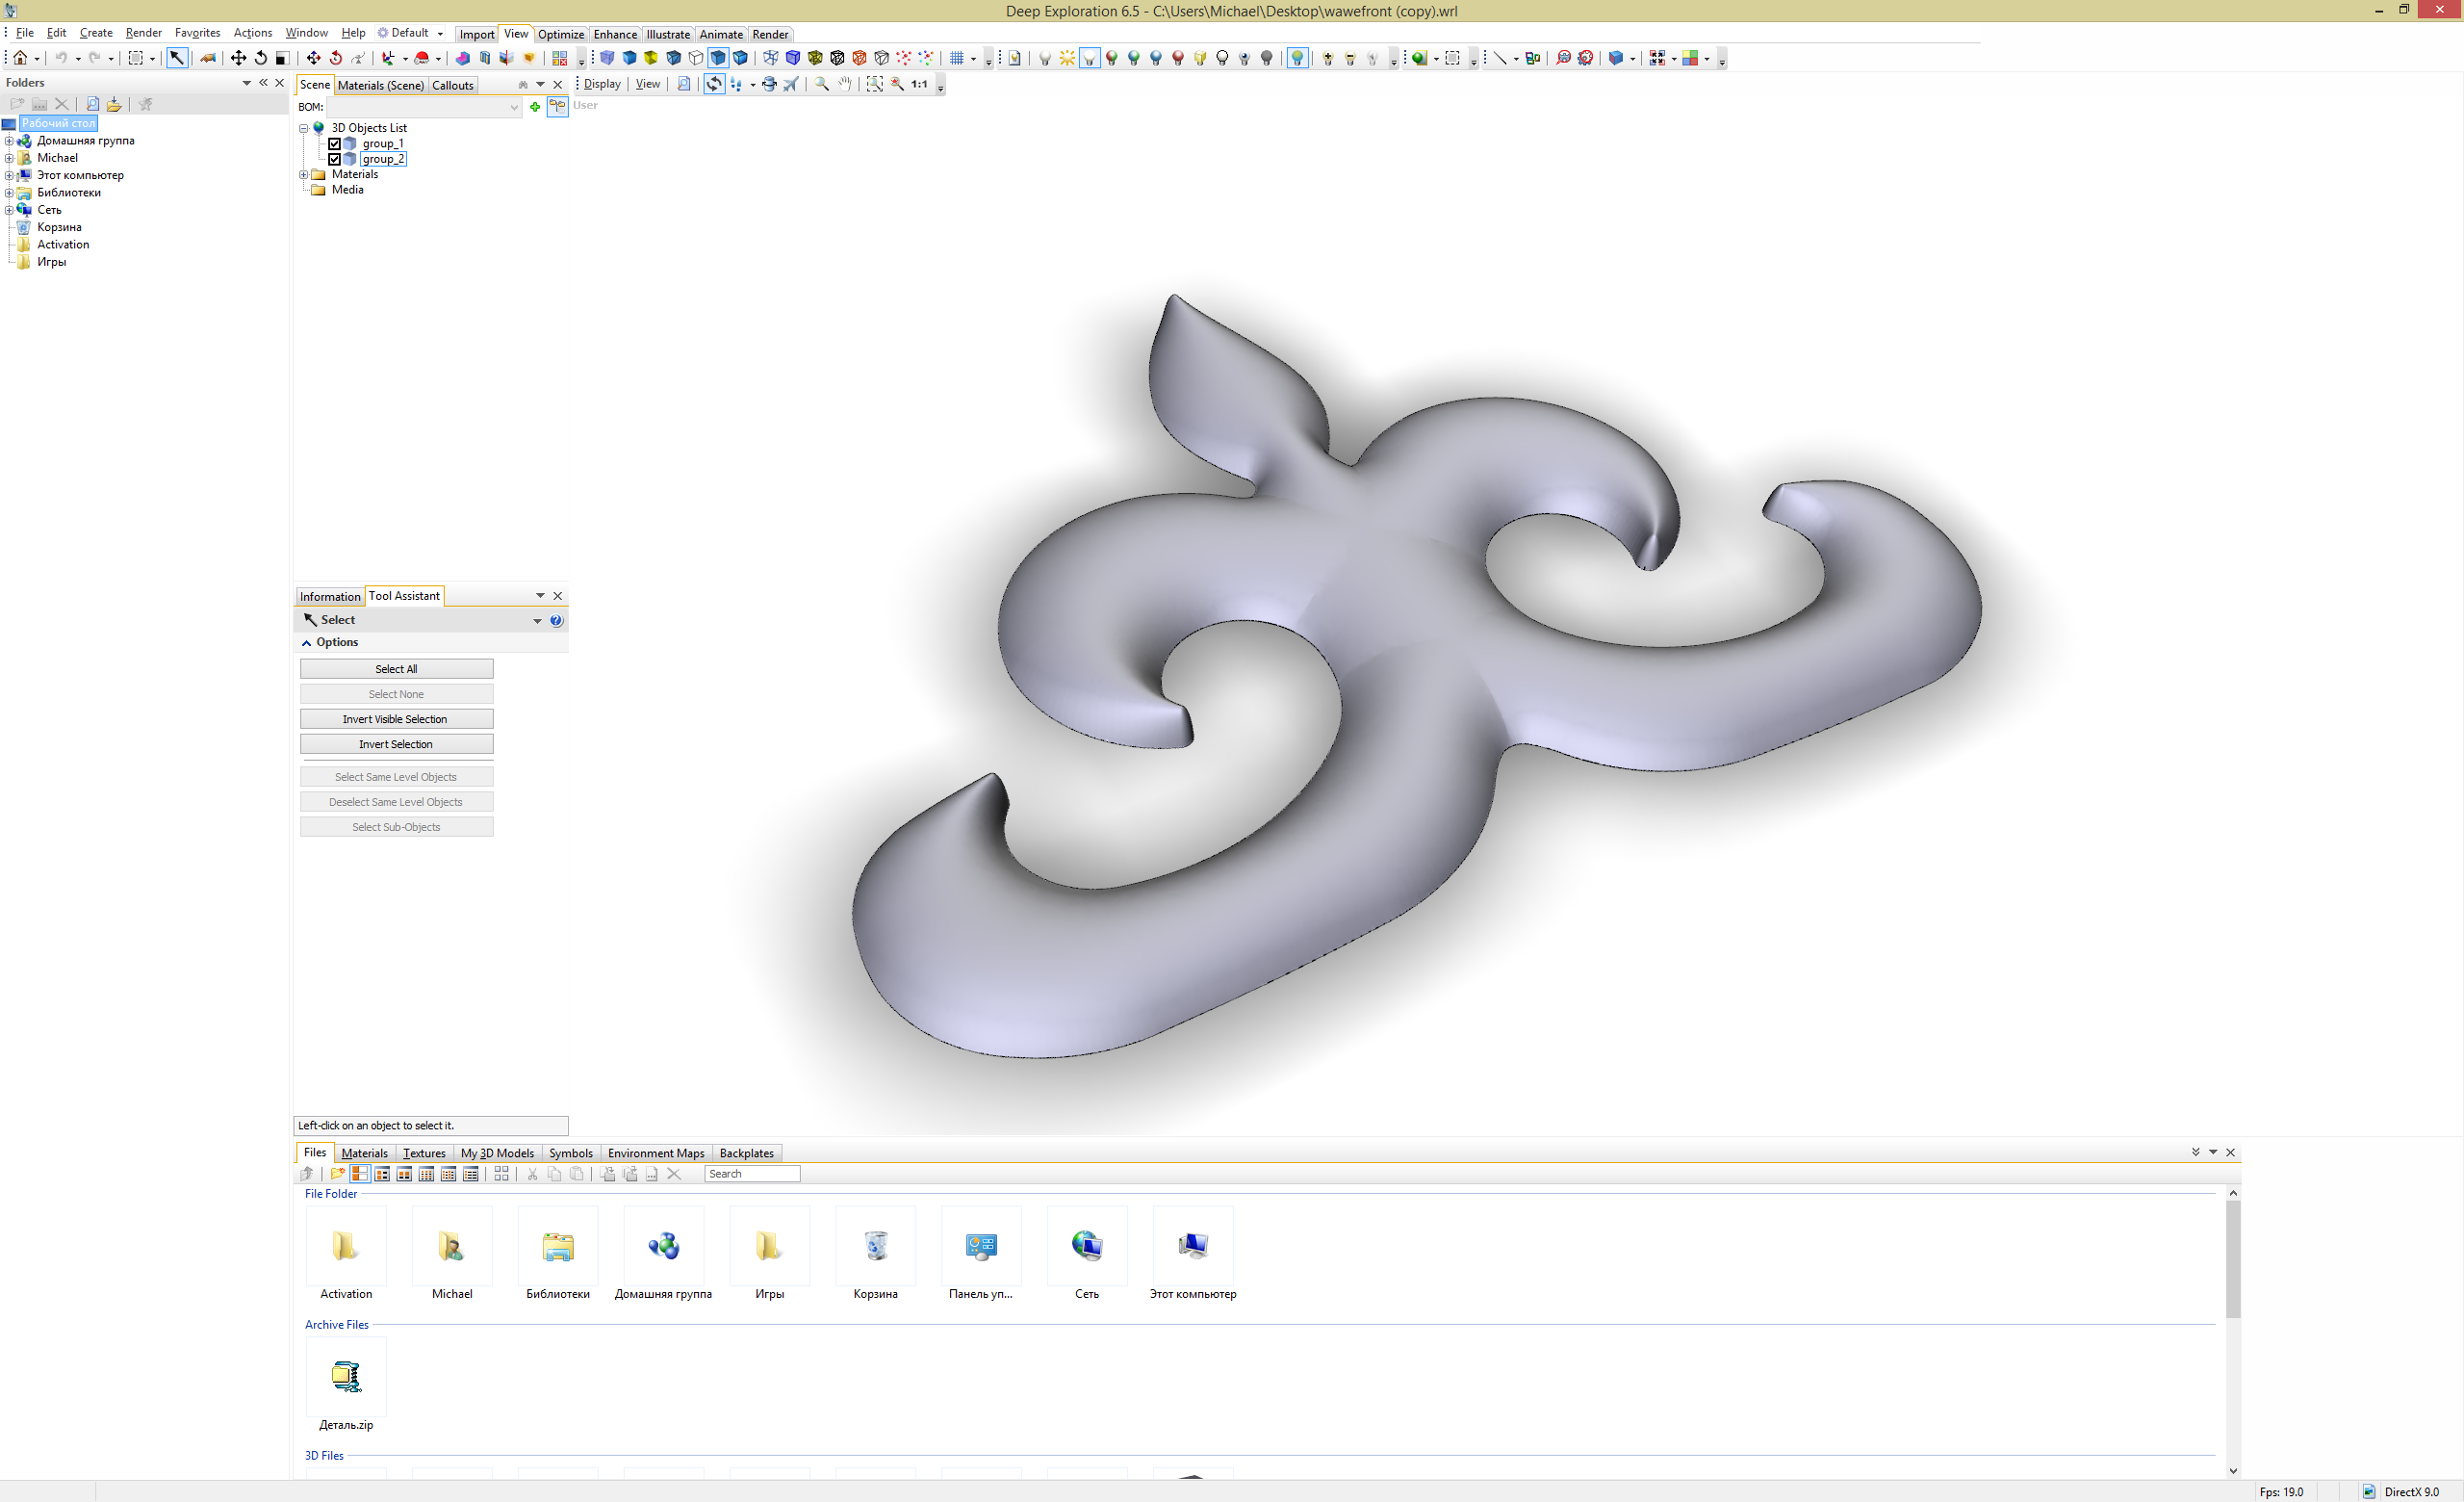Screen dimensions: 2464x1502
Task: Uncheck the group_1 visibility checkbox
Action: [x=335, y=143]
